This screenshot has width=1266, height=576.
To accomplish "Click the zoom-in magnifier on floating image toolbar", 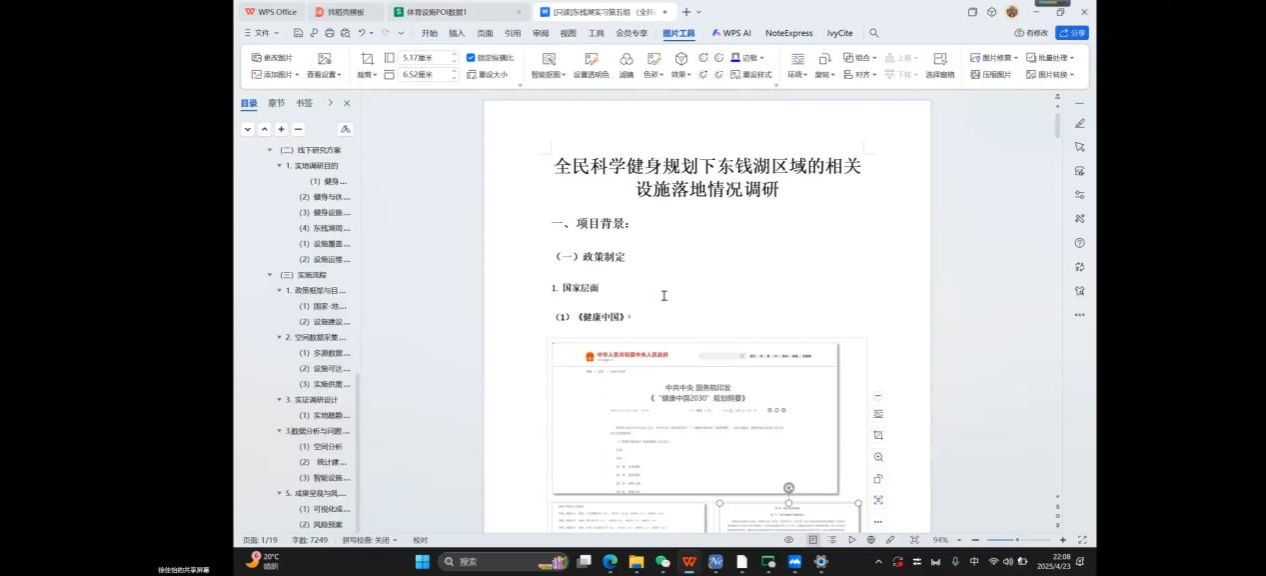I will coord(878,457).
